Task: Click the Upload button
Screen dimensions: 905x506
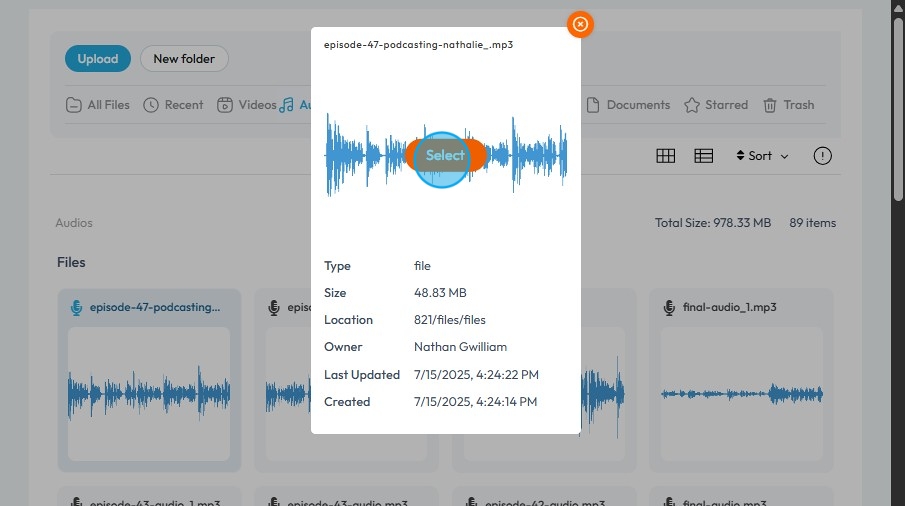Action: click(x=98, y=59)
